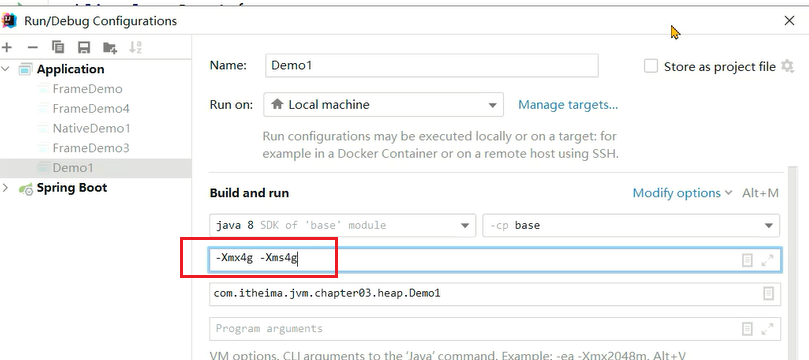
Task: Save configuration with the disk icon
Action: click(84, 48)
